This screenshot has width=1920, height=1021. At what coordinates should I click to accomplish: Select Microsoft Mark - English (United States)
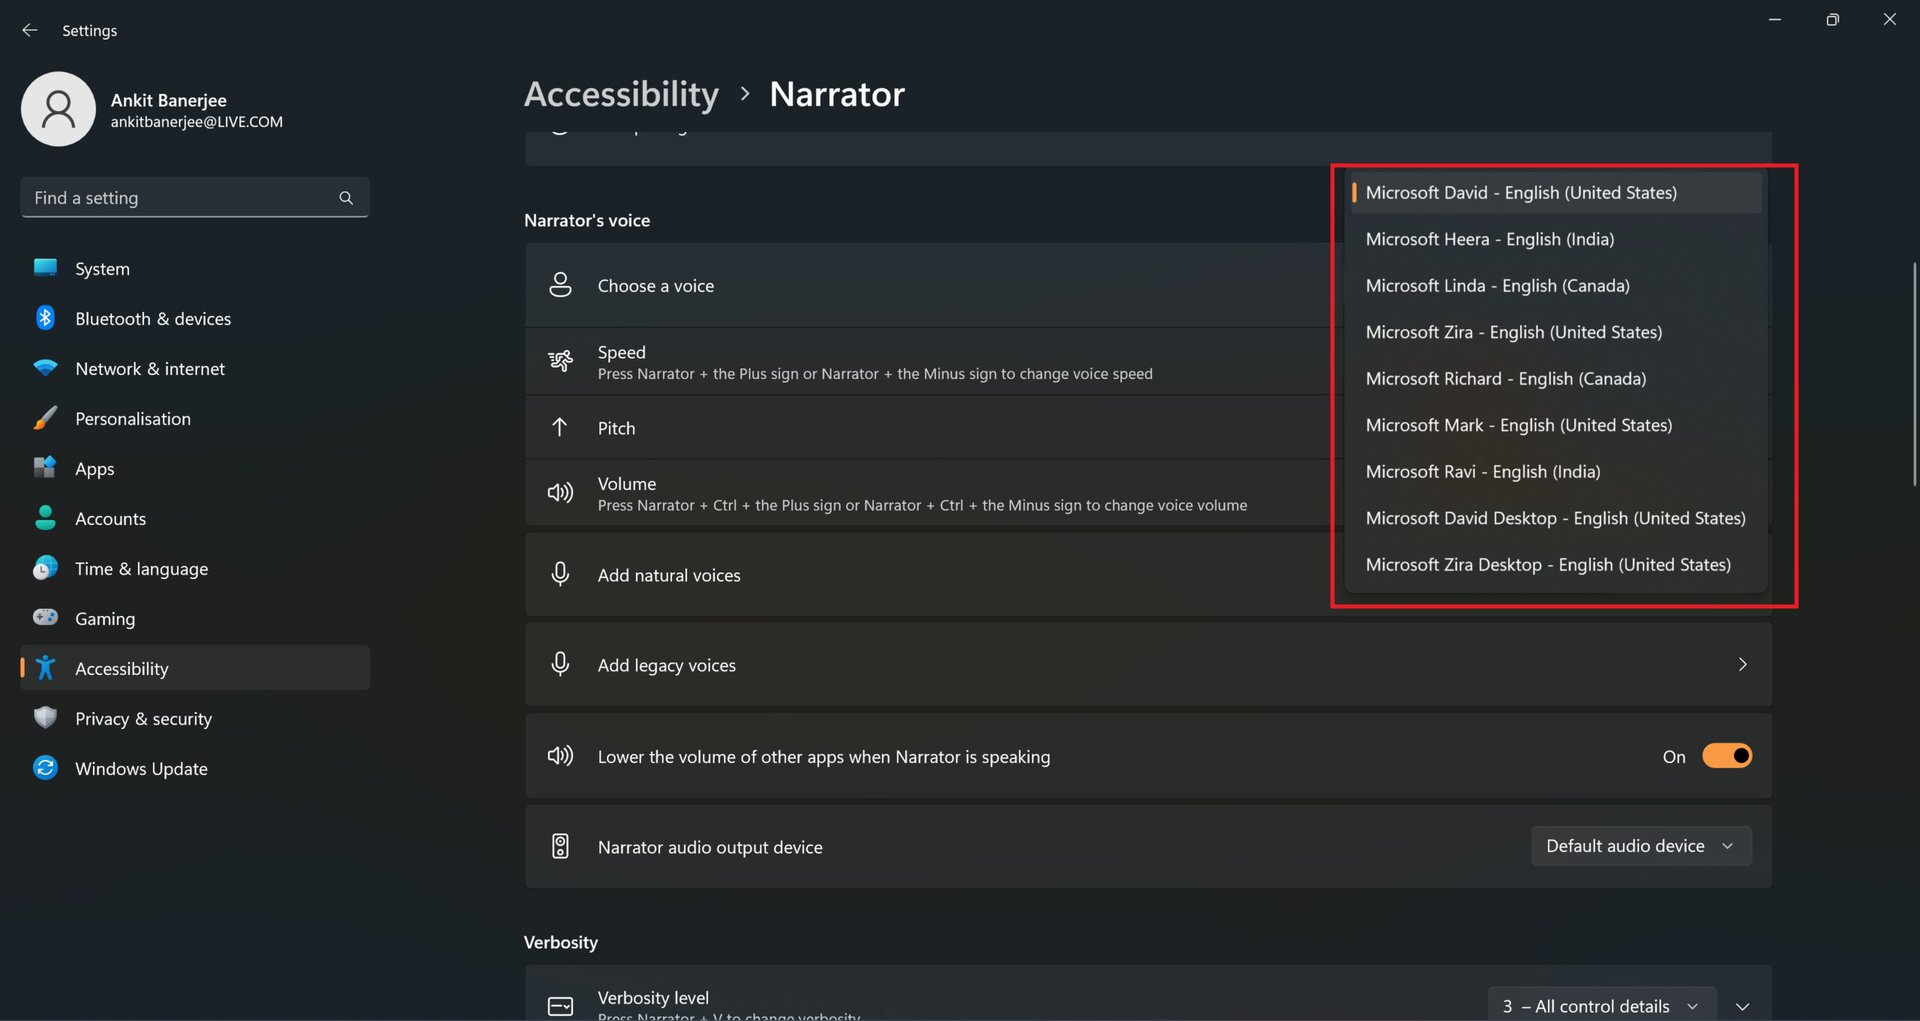(1555, 425)
